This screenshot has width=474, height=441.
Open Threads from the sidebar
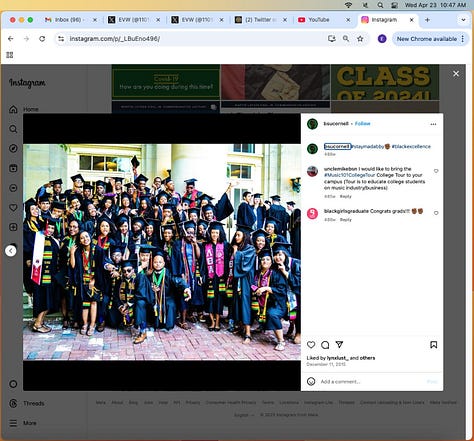(27, 403)
